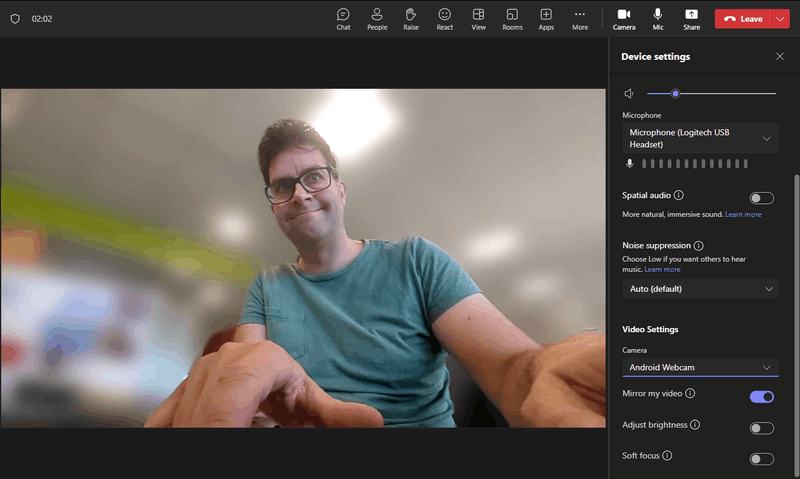
Task: Expand the Android Webcam camera dropdown
Action: (x=700, y=367)
